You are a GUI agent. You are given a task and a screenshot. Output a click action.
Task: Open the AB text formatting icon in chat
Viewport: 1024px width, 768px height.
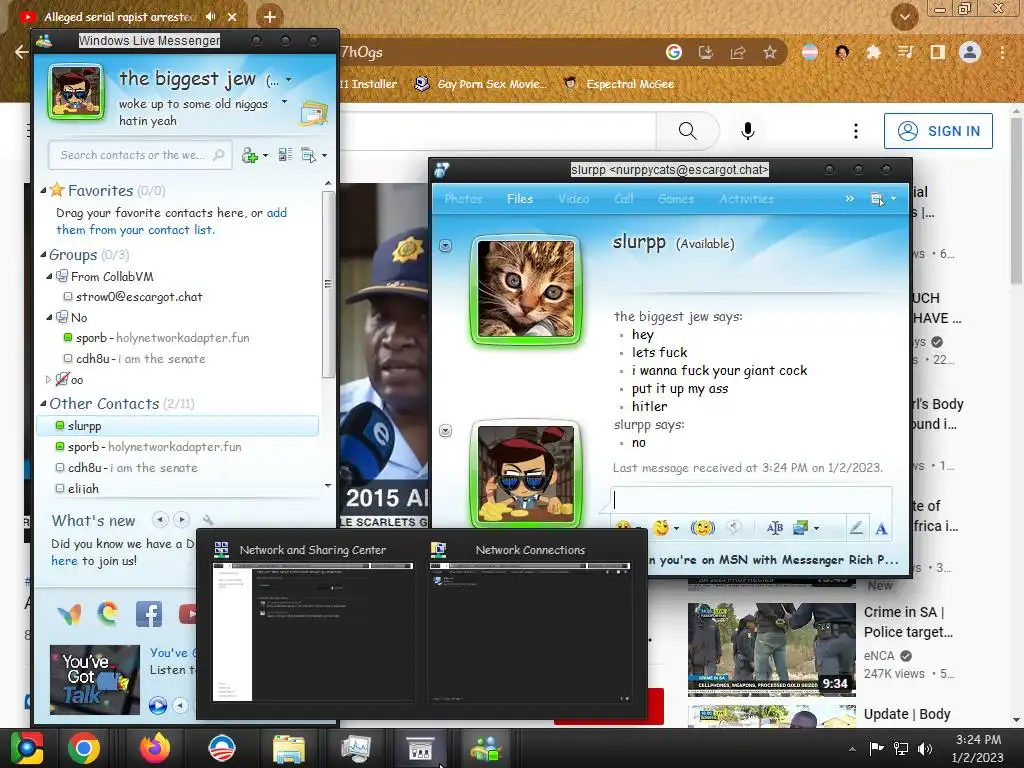(775, 528)
